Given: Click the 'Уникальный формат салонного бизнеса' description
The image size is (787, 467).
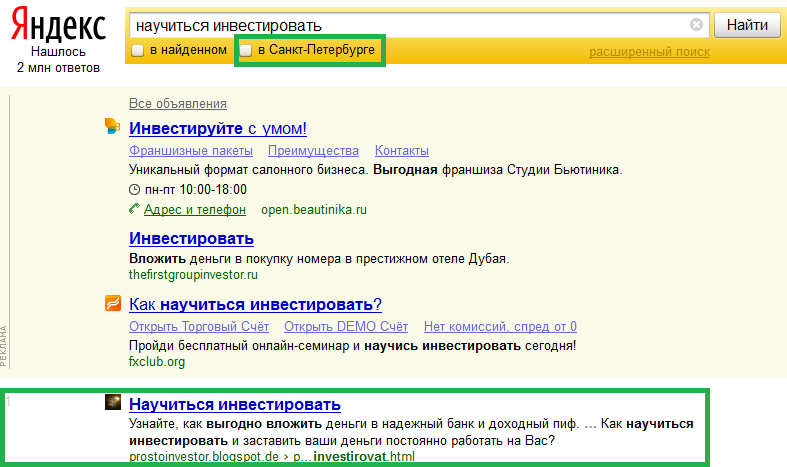Looking at the screenshot, I should 375,170.
